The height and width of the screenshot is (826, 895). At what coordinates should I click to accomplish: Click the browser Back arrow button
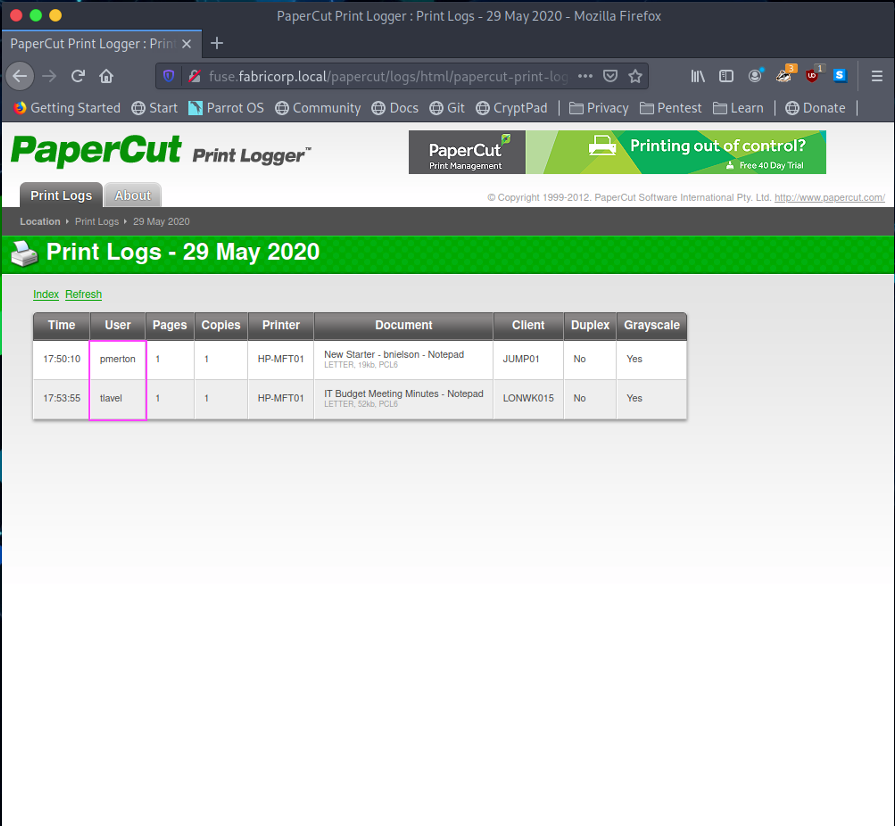20,76
